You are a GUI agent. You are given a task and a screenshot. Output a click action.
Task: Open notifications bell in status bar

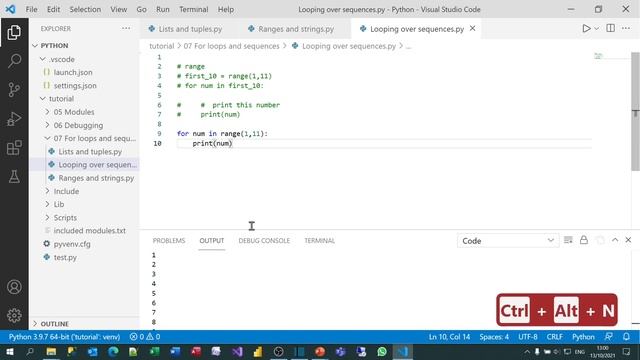[626, 337]
